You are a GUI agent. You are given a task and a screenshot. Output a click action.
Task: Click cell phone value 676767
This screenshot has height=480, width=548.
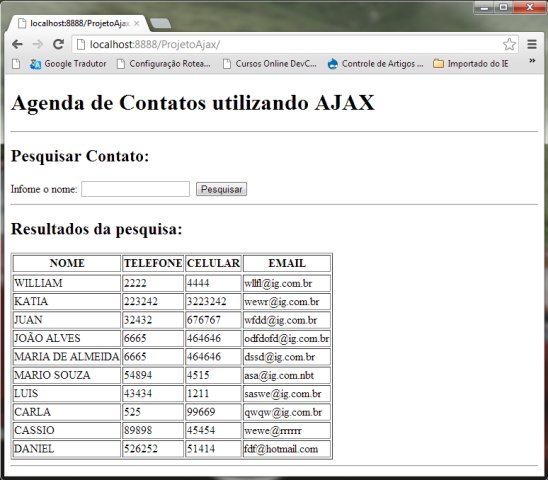click(x=204, y=320)
